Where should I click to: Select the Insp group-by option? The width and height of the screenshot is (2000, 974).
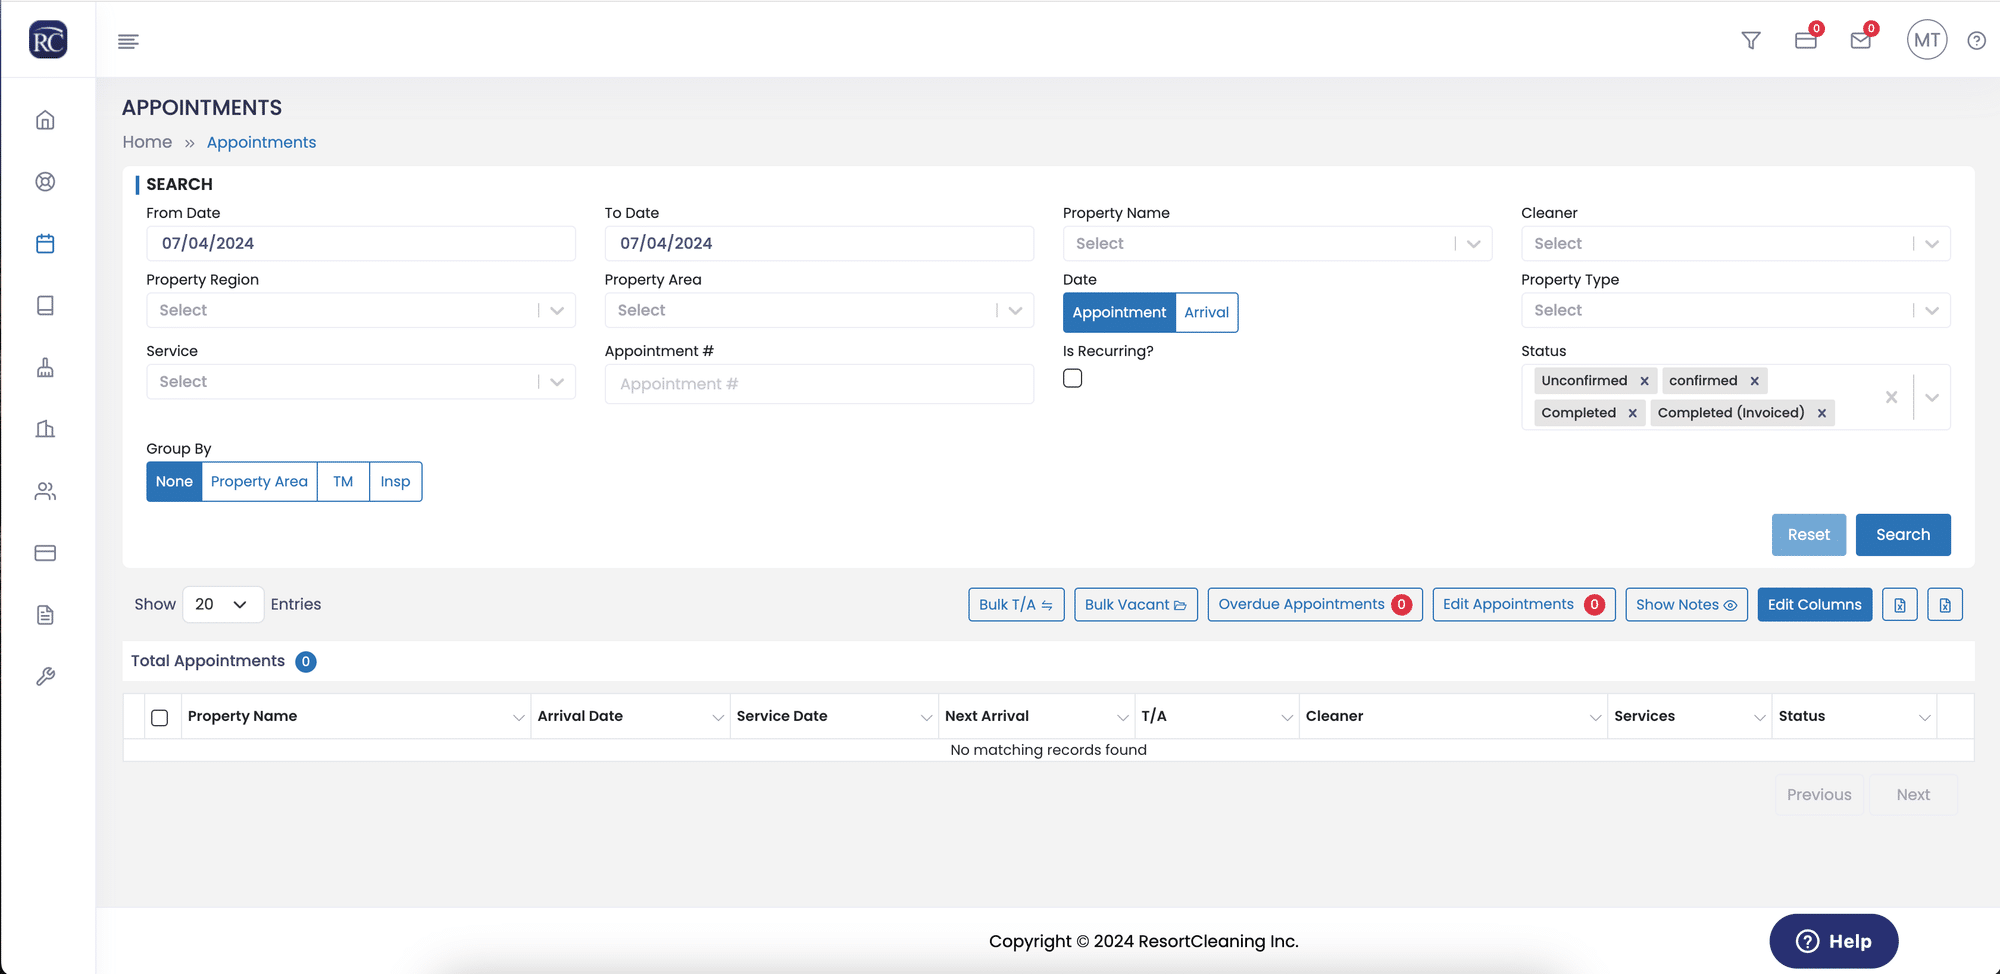coord(395,482)
